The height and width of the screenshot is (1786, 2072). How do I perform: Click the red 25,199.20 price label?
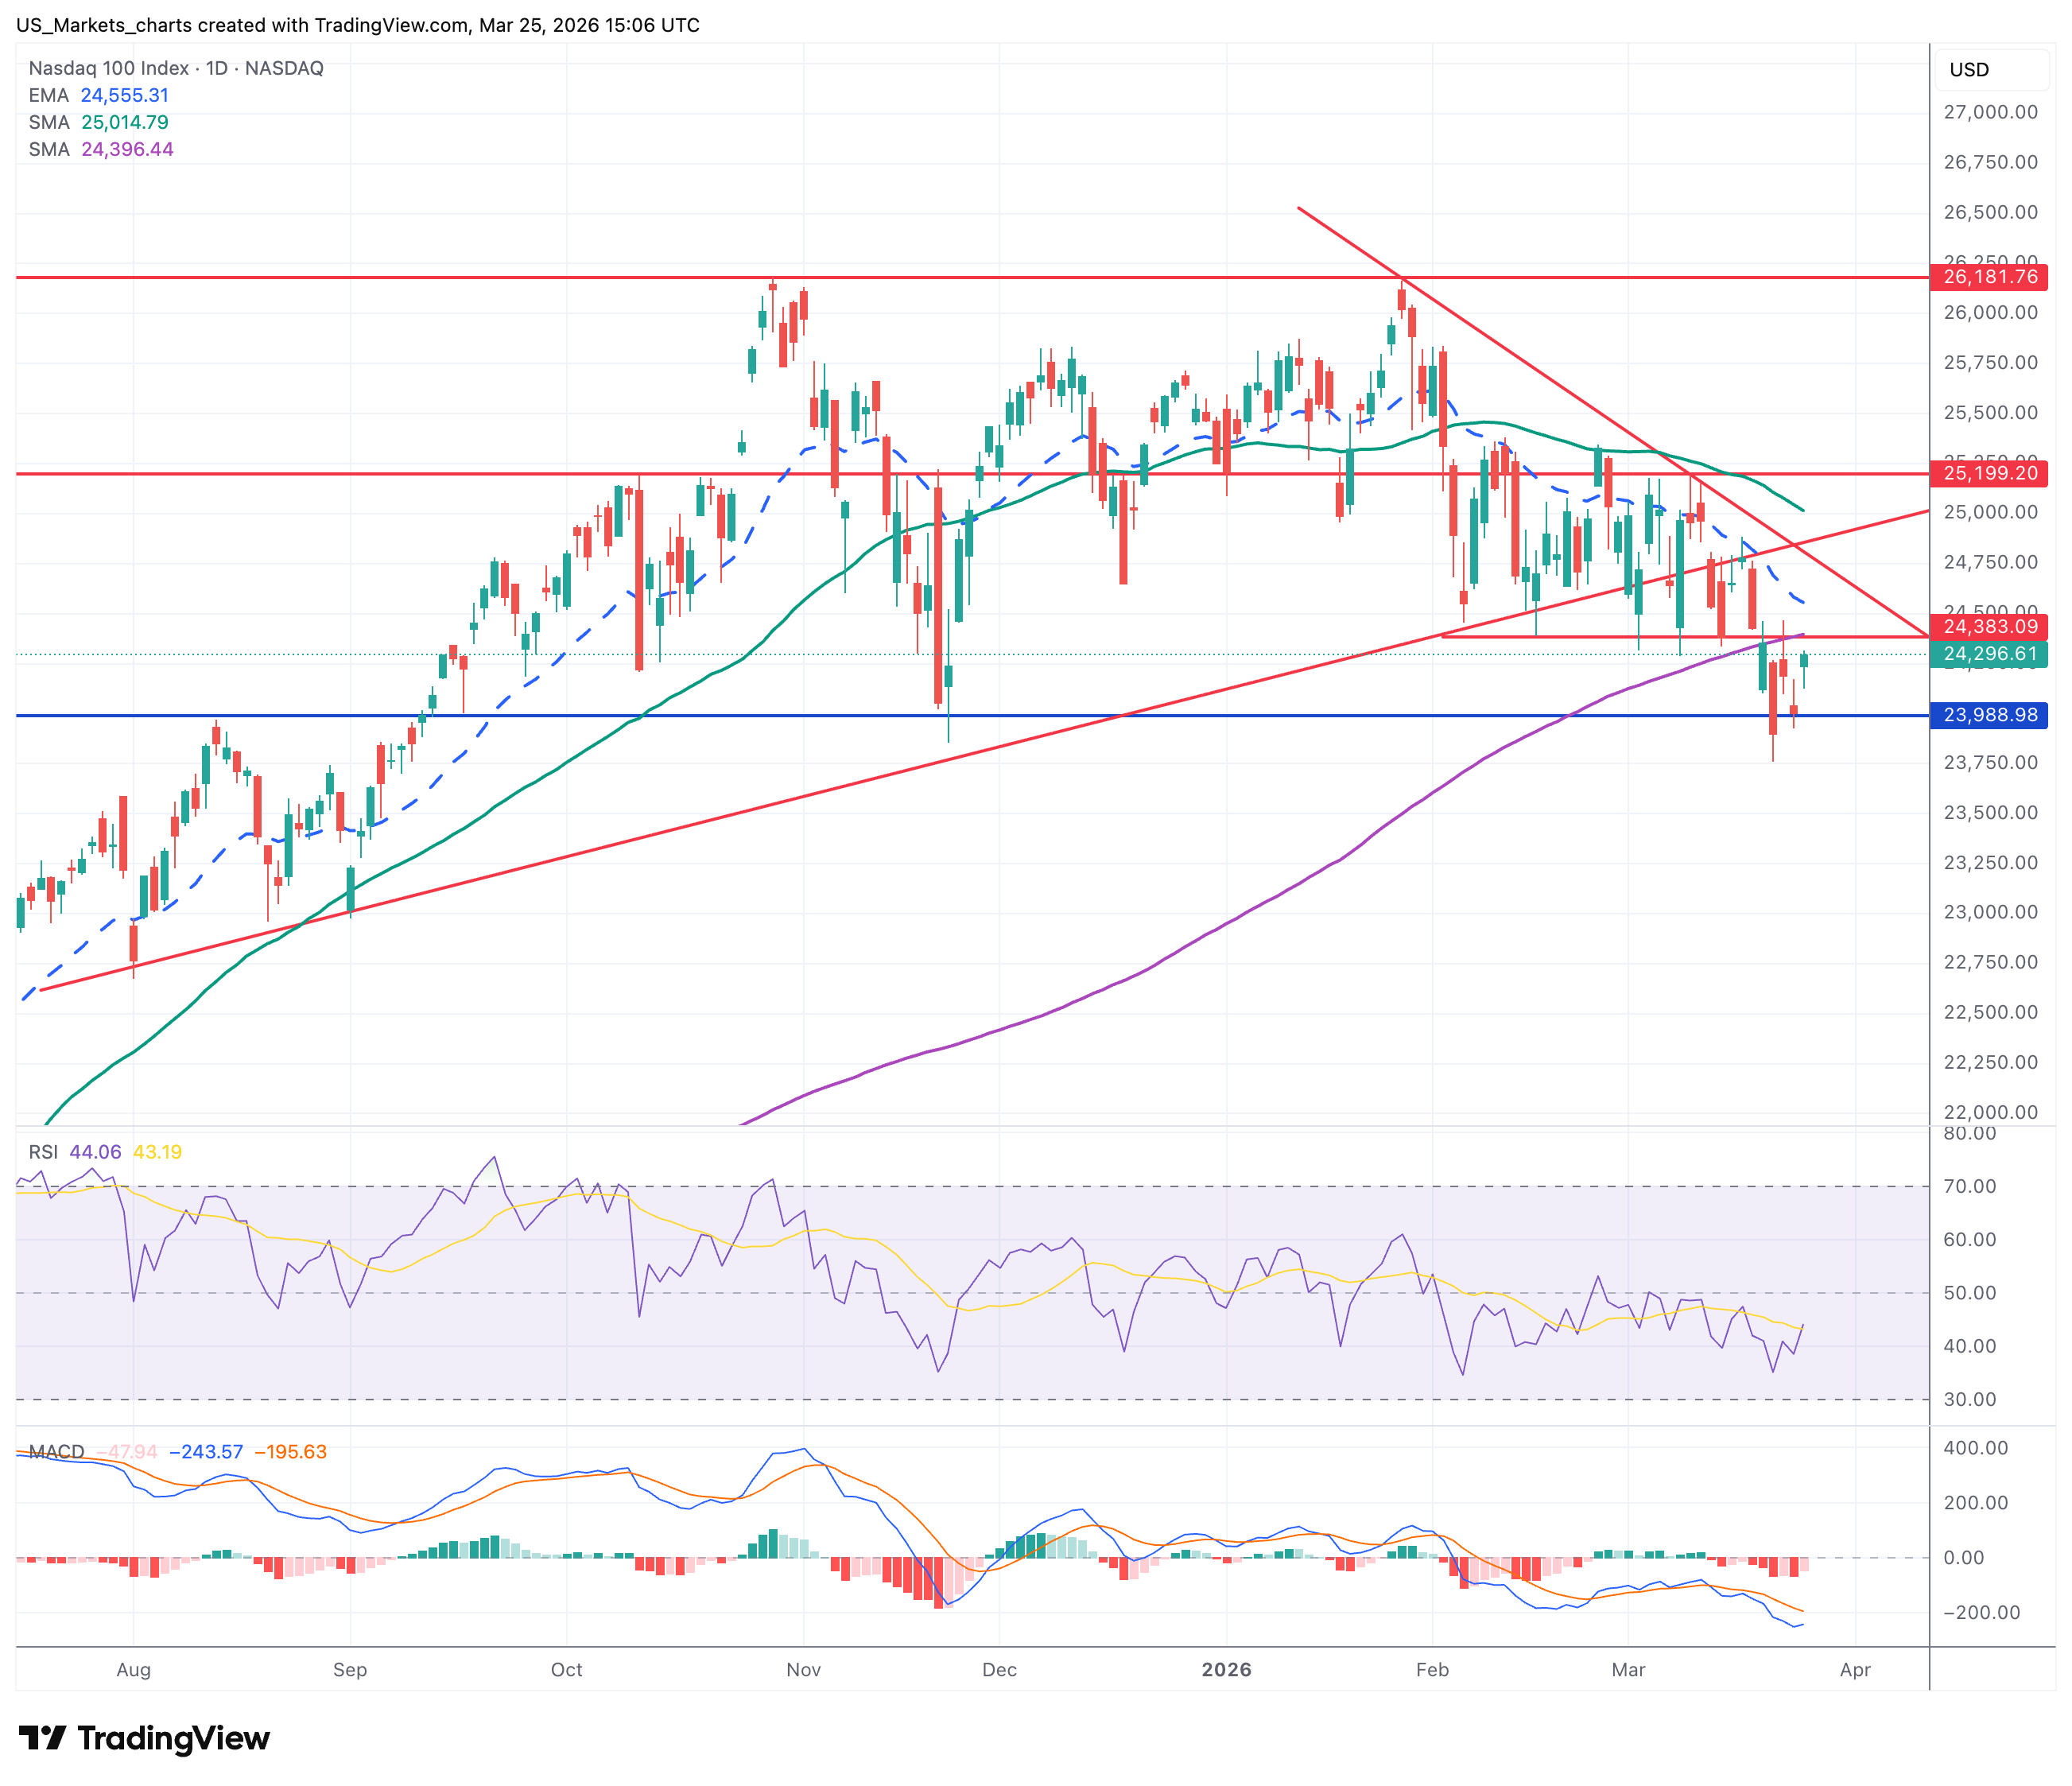pos(1988,473)
